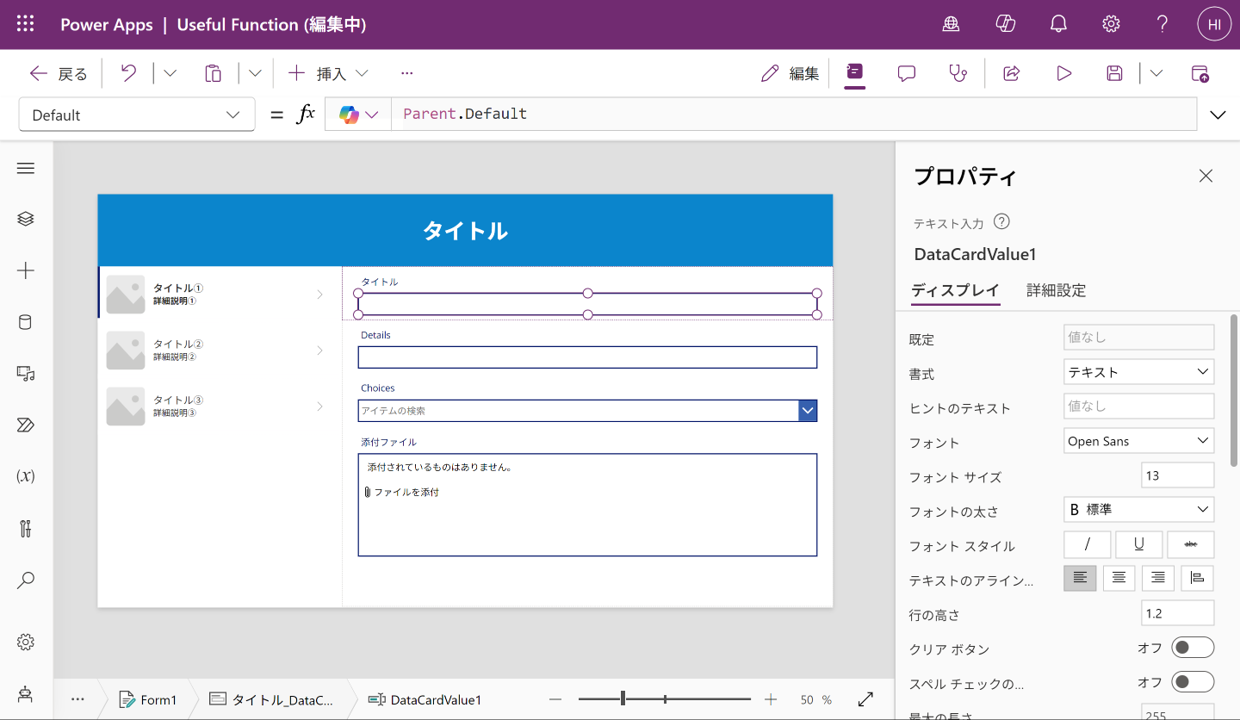Open more commands ellipsis in toolbar
The image size is (1240, 720).
[x=406, y=73]
